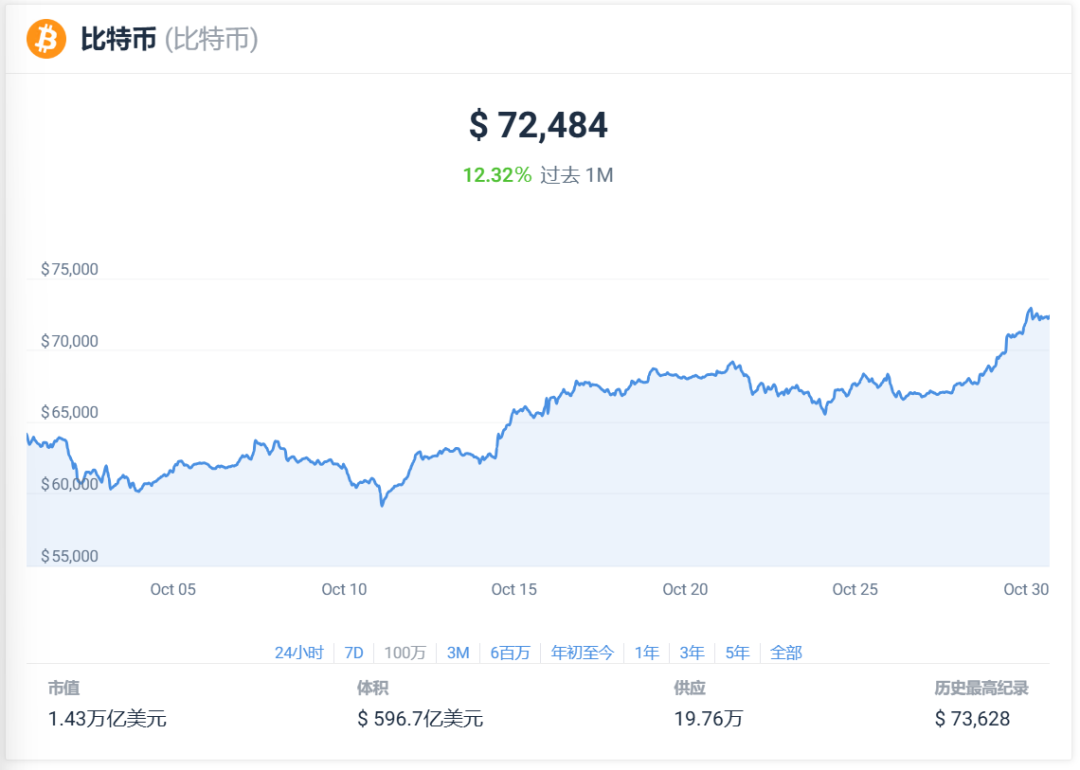Select the 100万 range tab

[405, 652]
